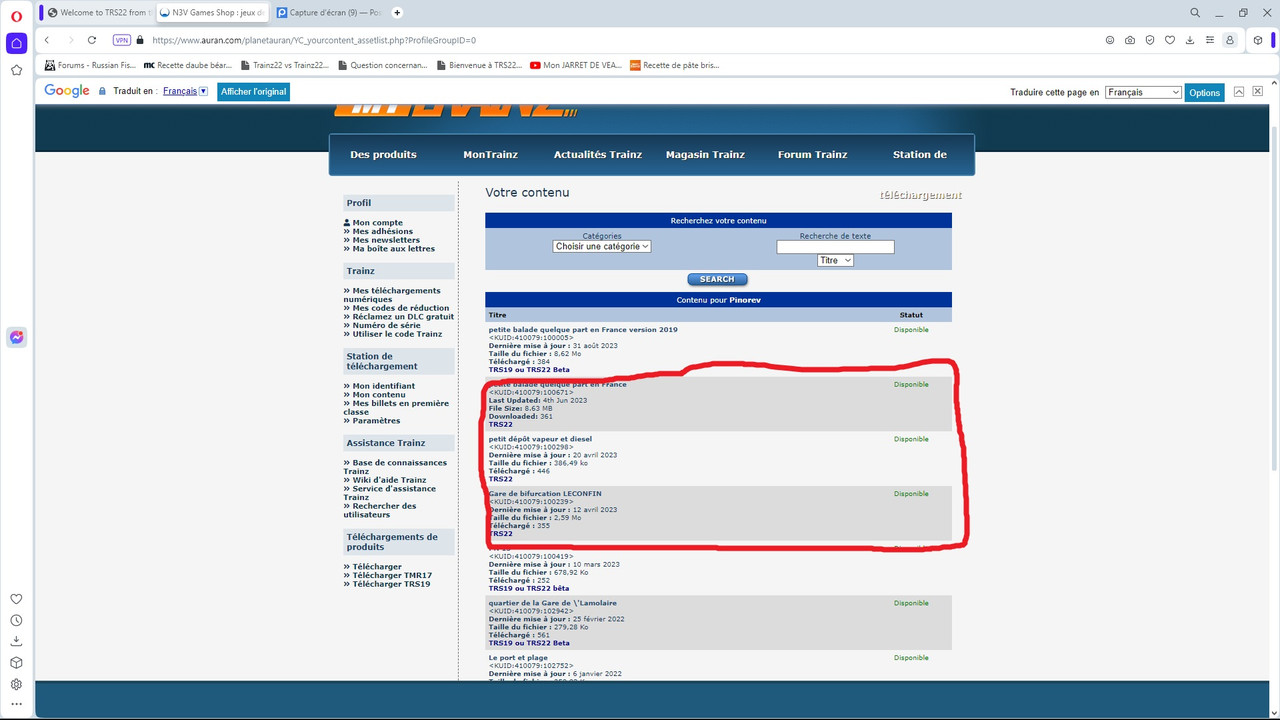Open extensions cube in the sidebar
Viewport: 1280px width, 720px height.
click(16, 662)
